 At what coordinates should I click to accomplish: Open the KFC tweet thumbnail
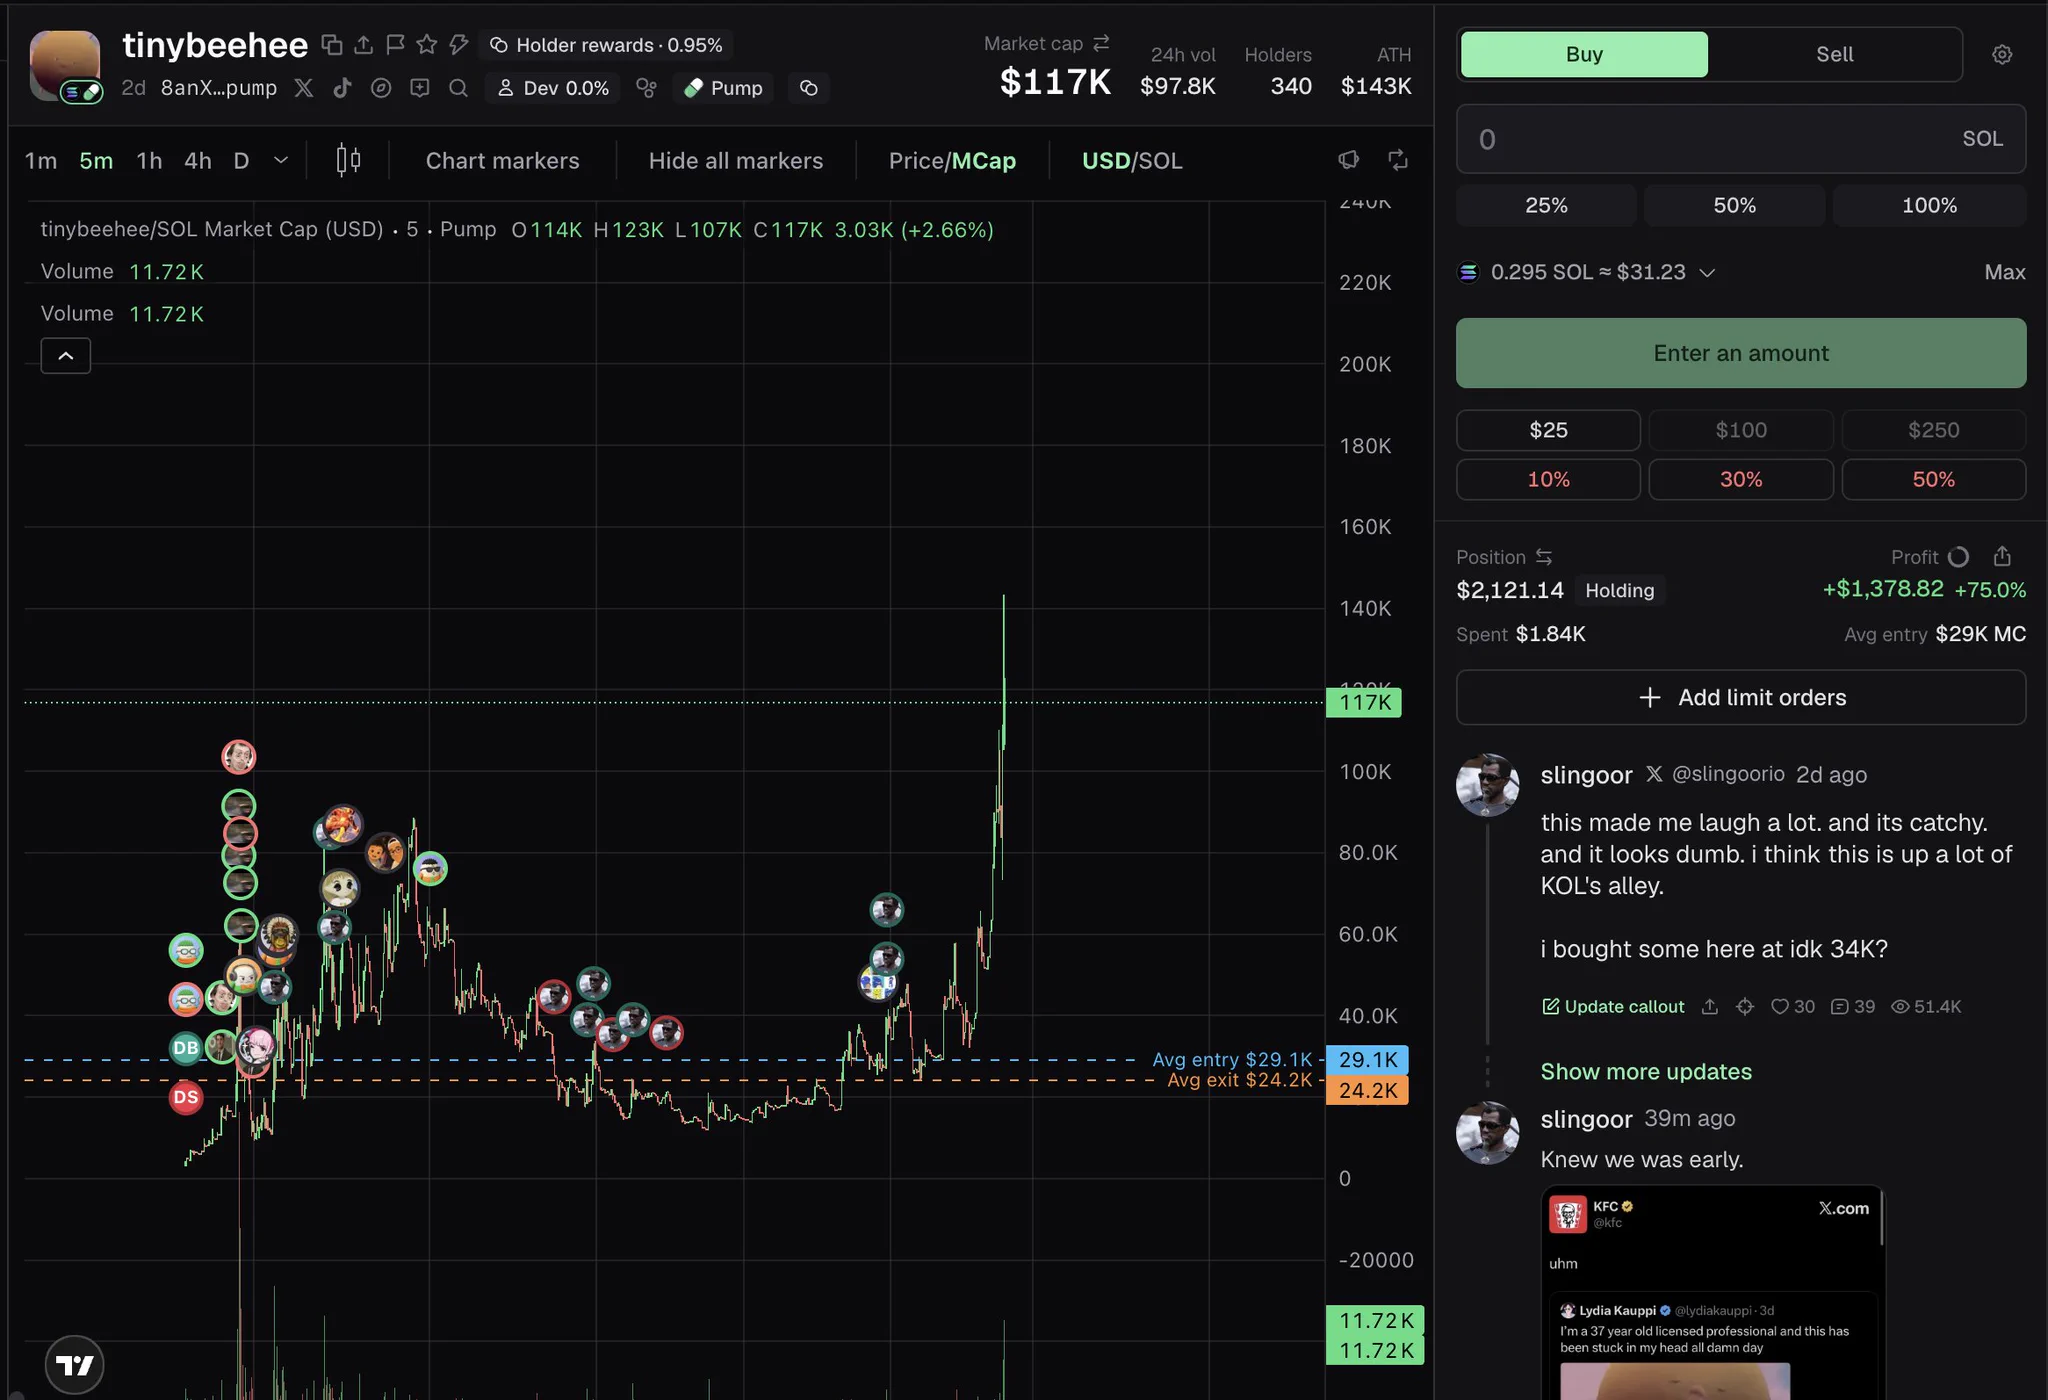point(1712,1292)
